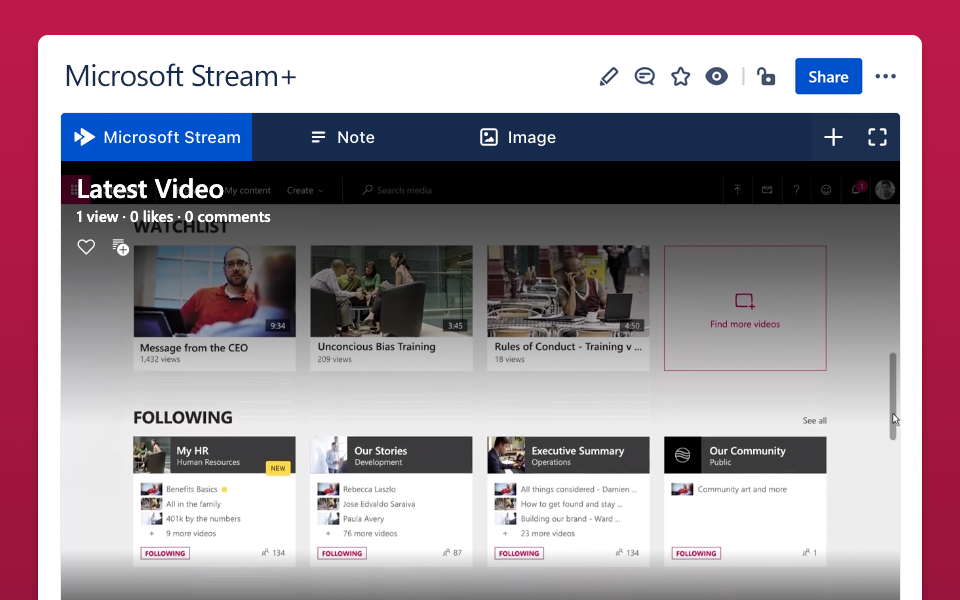Screen dimensions: 960x600
Task: Click Find more videos
Action: 745,309
